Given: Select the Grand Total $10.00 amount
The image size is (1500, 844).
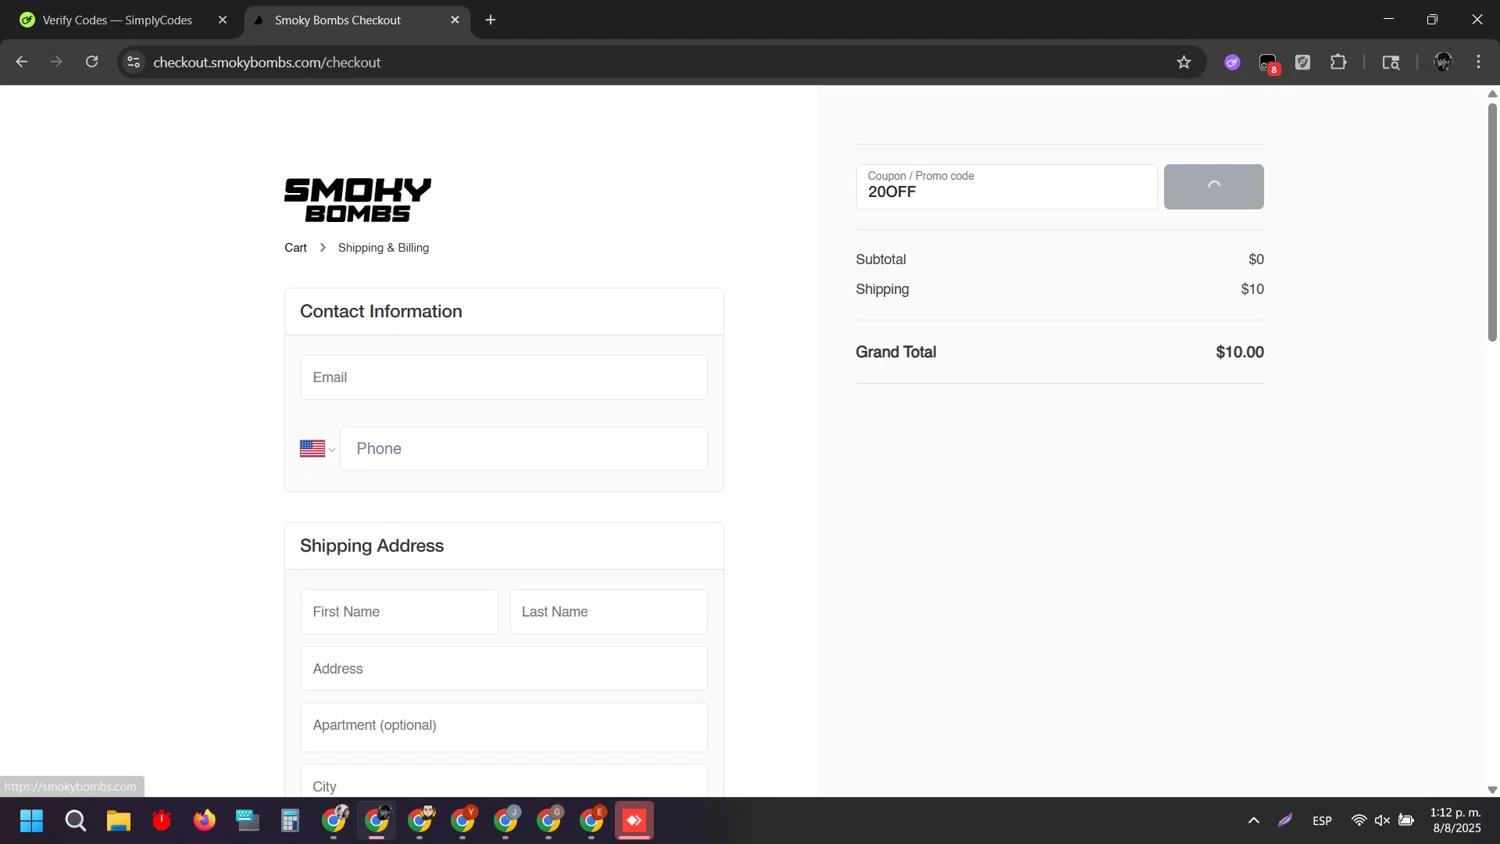Looking at the screenshot, I should [x=1239, y=352].
